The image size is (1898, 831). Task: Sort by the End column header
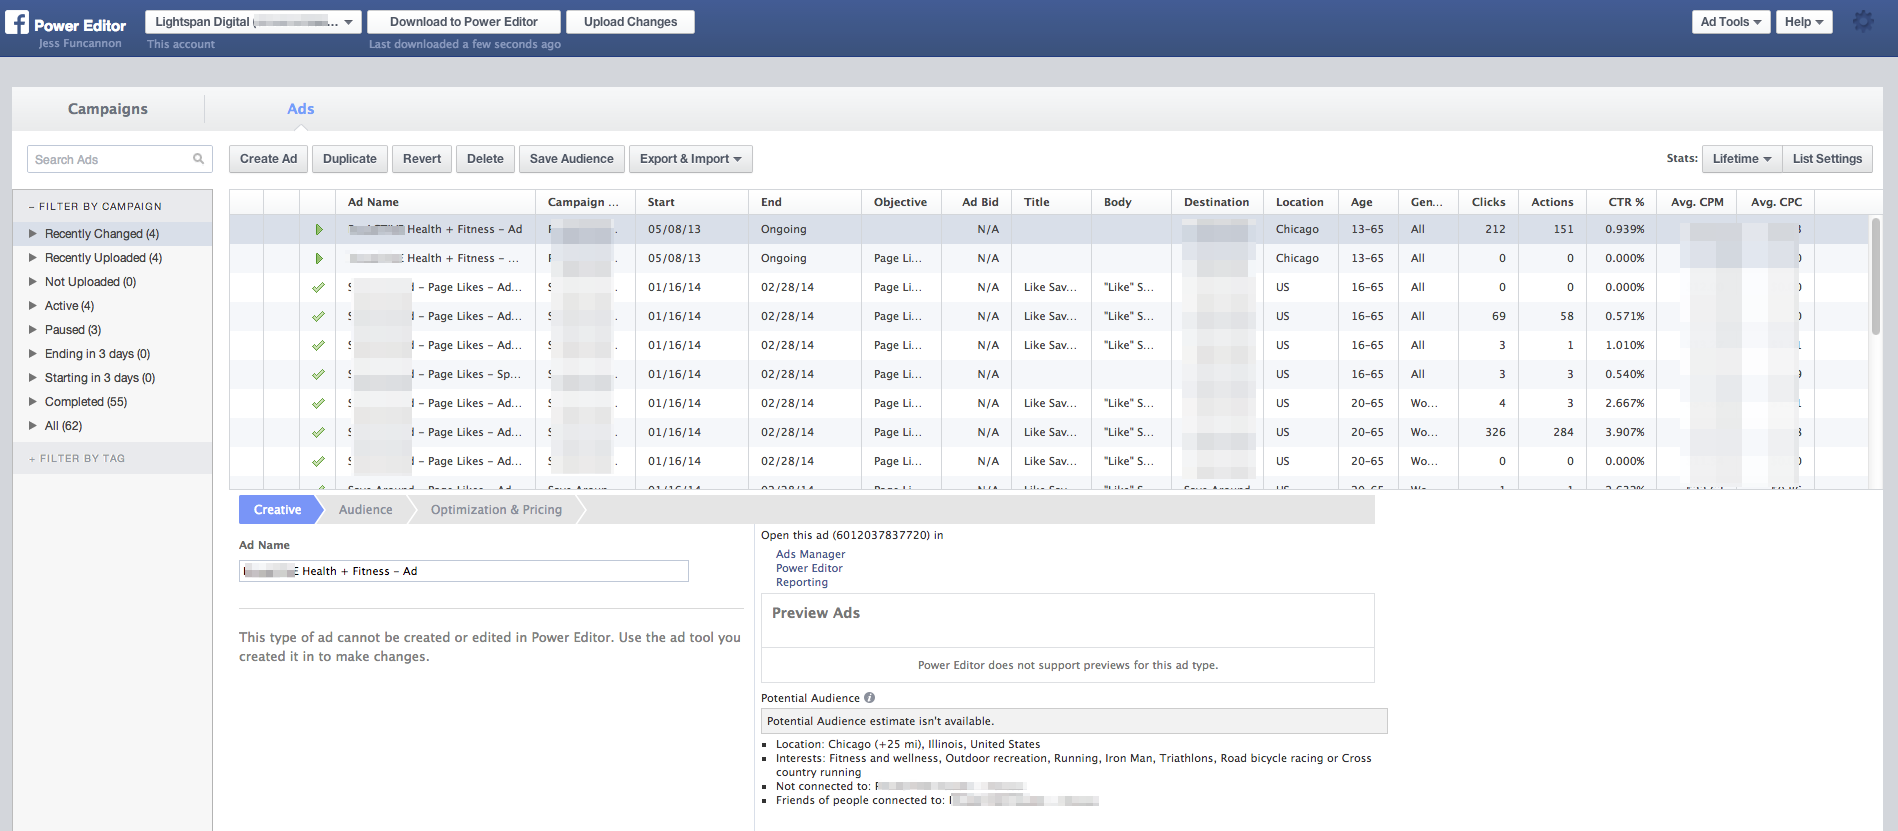pyautogui.click(x=804, y=202)
